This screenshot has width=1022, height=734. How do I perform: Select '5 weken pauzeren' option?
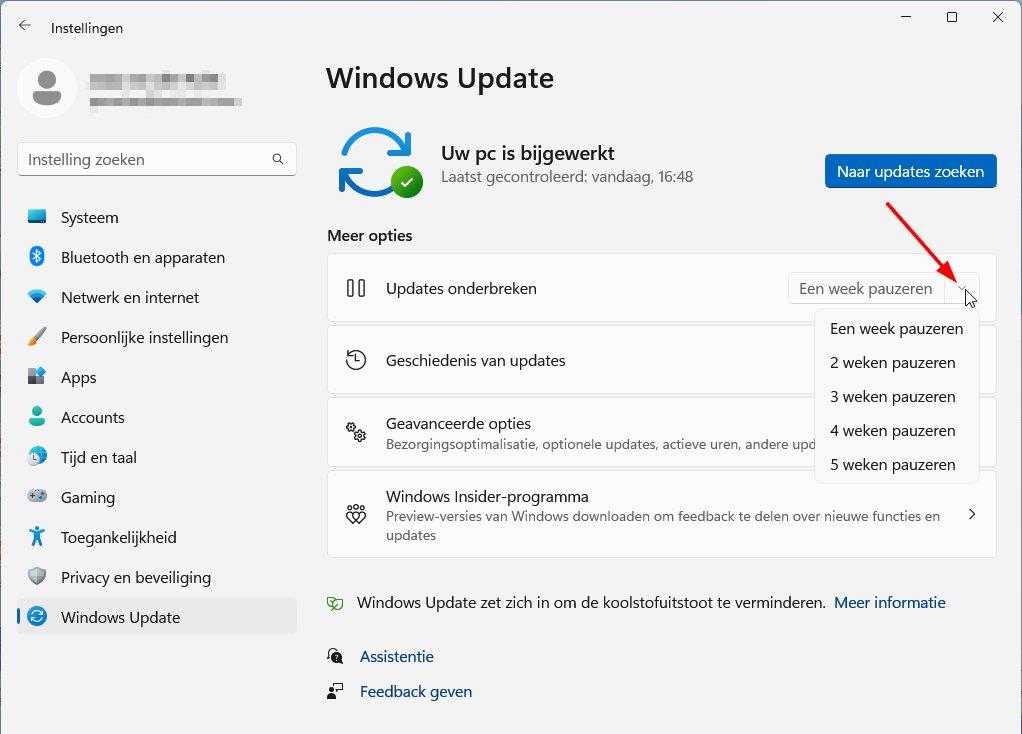[892, 465]
